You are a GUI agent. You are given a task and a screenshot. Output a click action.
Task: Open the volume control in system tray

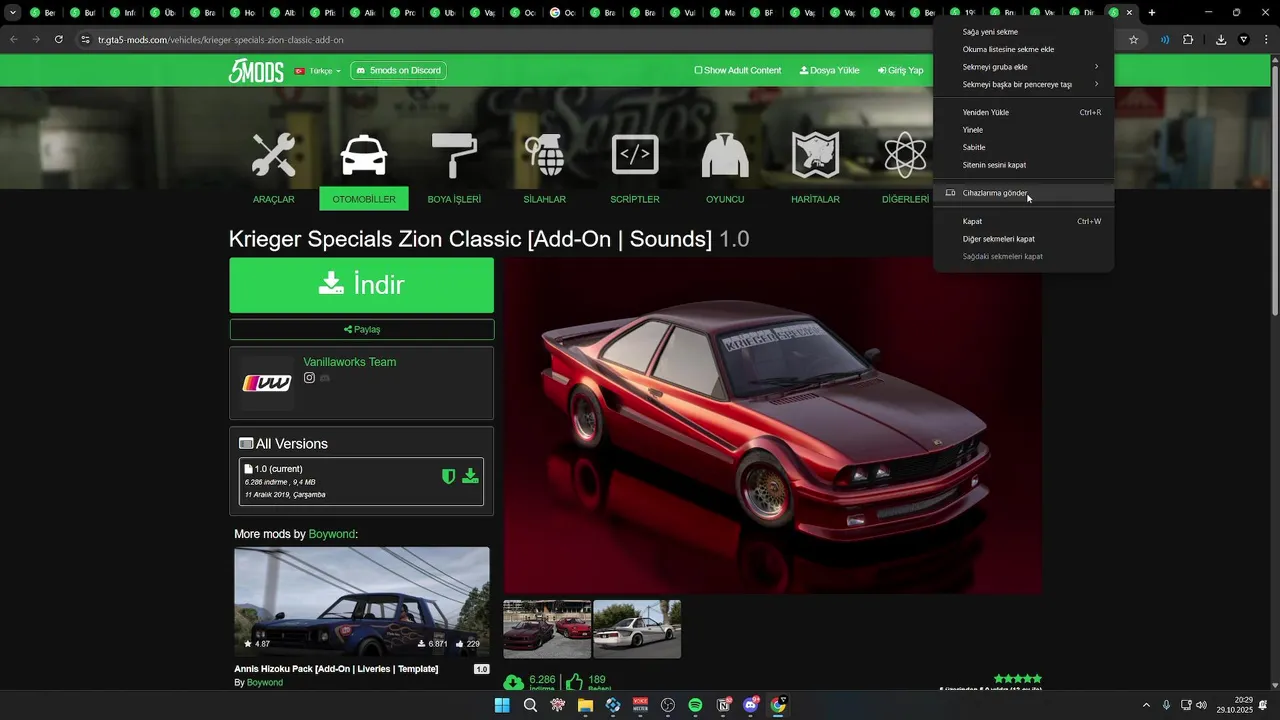click(x=1201, y=705)
